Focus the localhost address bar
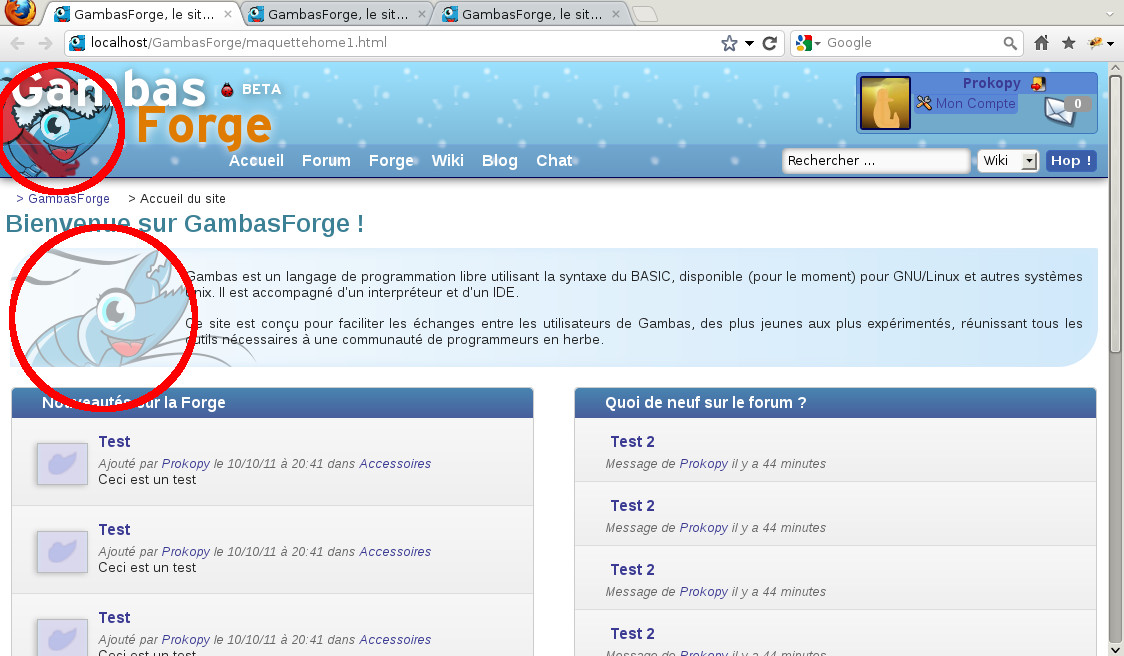This screenshot has width=1124, height=656. [x=401, y=43]
